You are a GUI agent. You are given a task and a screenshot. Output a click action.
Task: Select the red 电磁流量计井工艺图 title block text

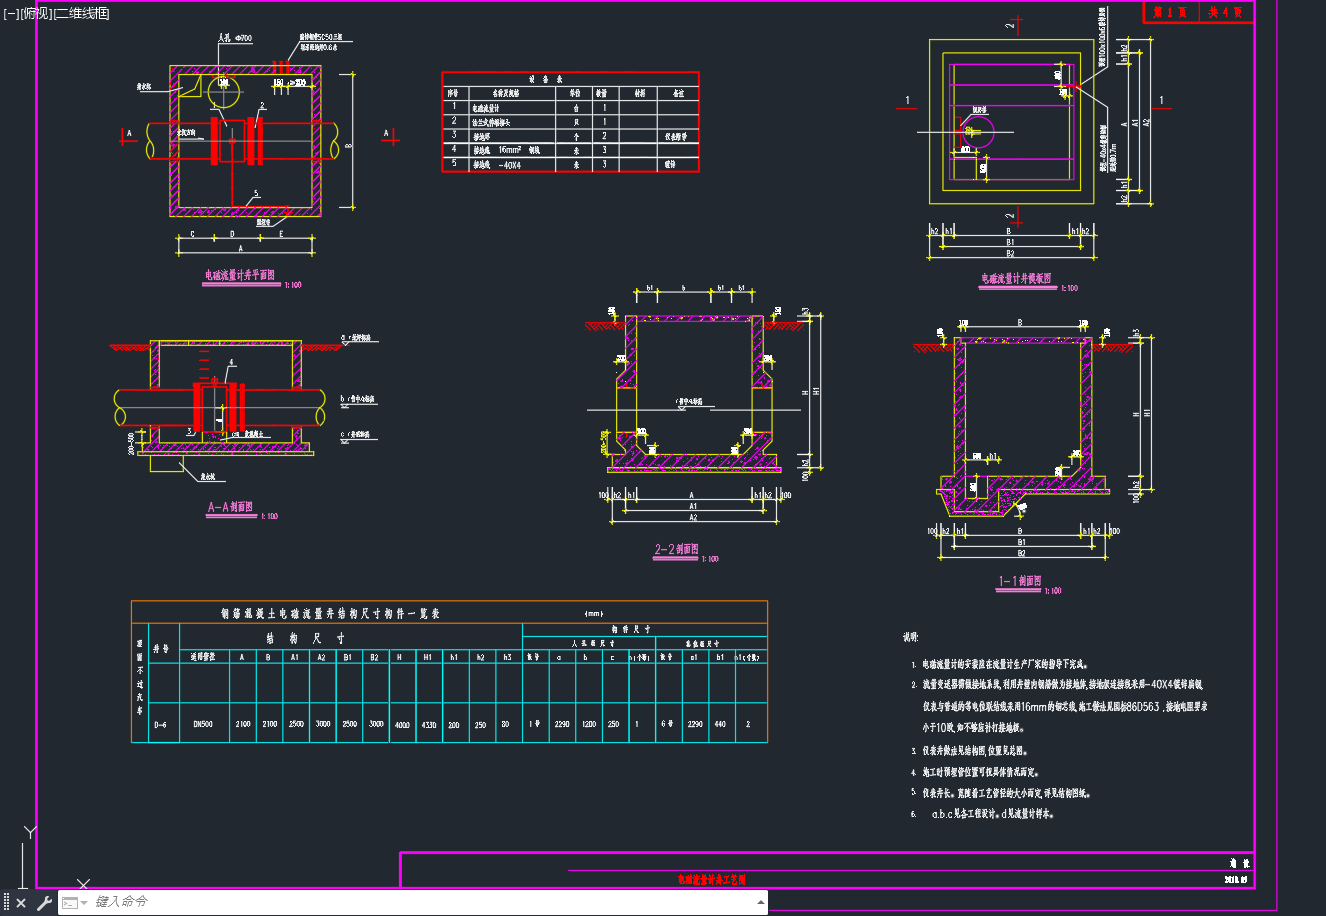tap(711, 880)
